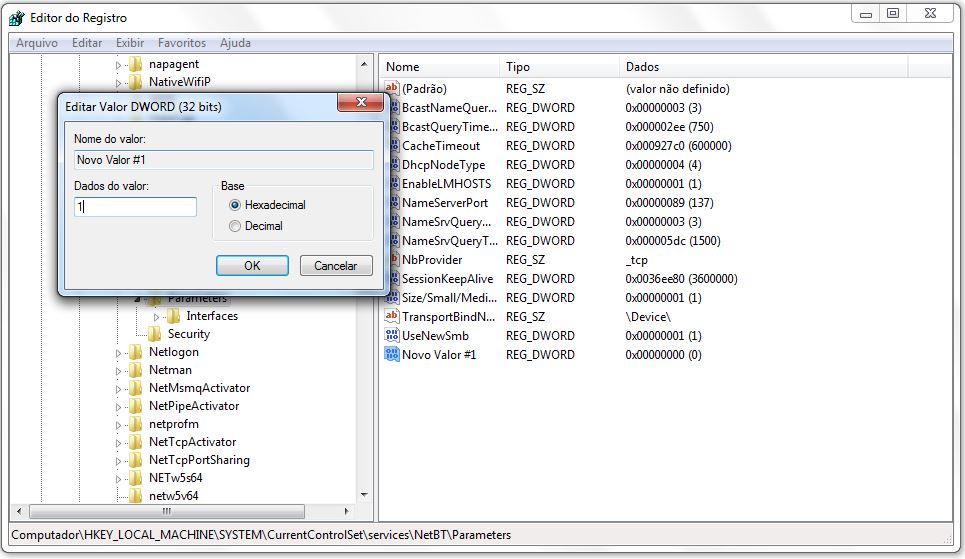Click the Security folder icon in tree
The width and height of the screenshot is (965, 559).
155,334
